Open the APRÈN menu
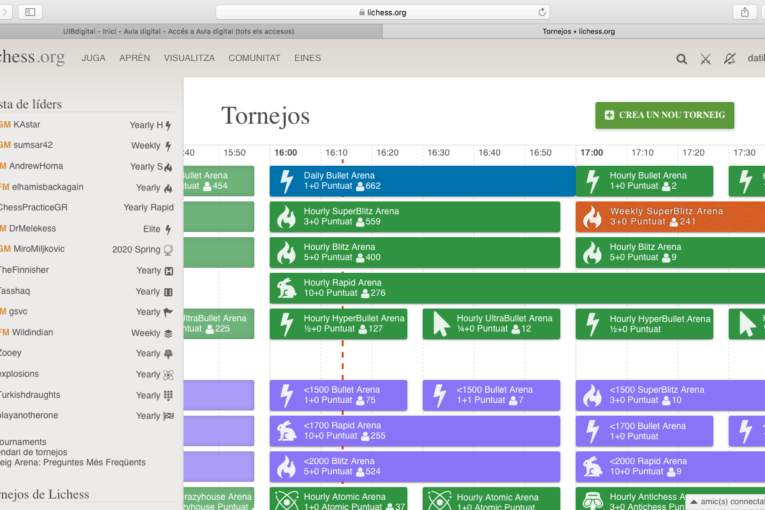This screenshot has height=510, width=765. pos(135,58)
